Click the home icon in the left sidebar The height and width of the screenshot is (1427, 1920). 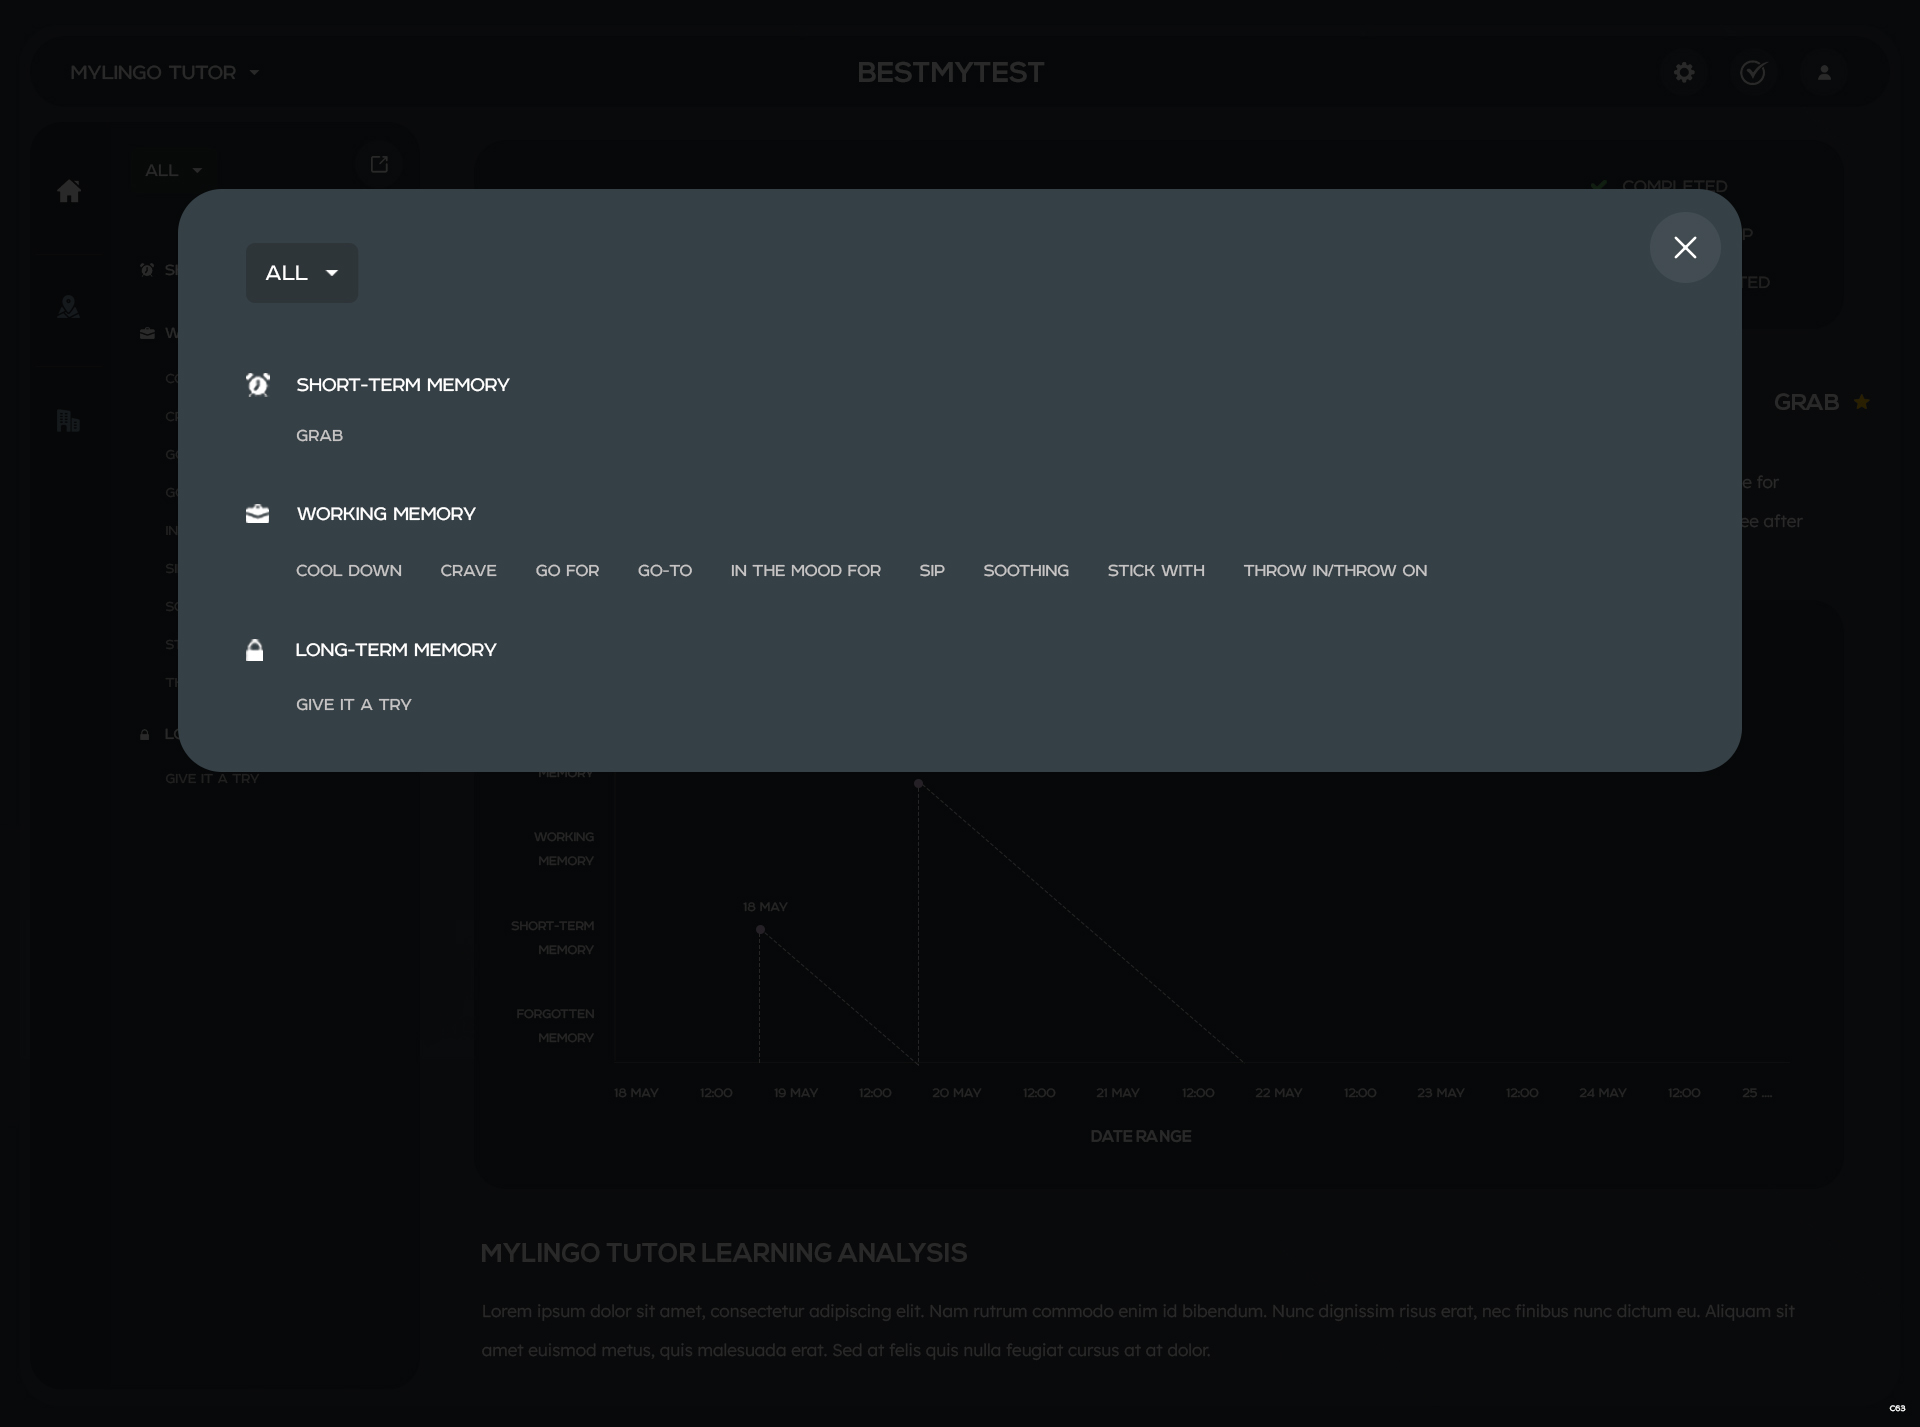pos(70,190)
